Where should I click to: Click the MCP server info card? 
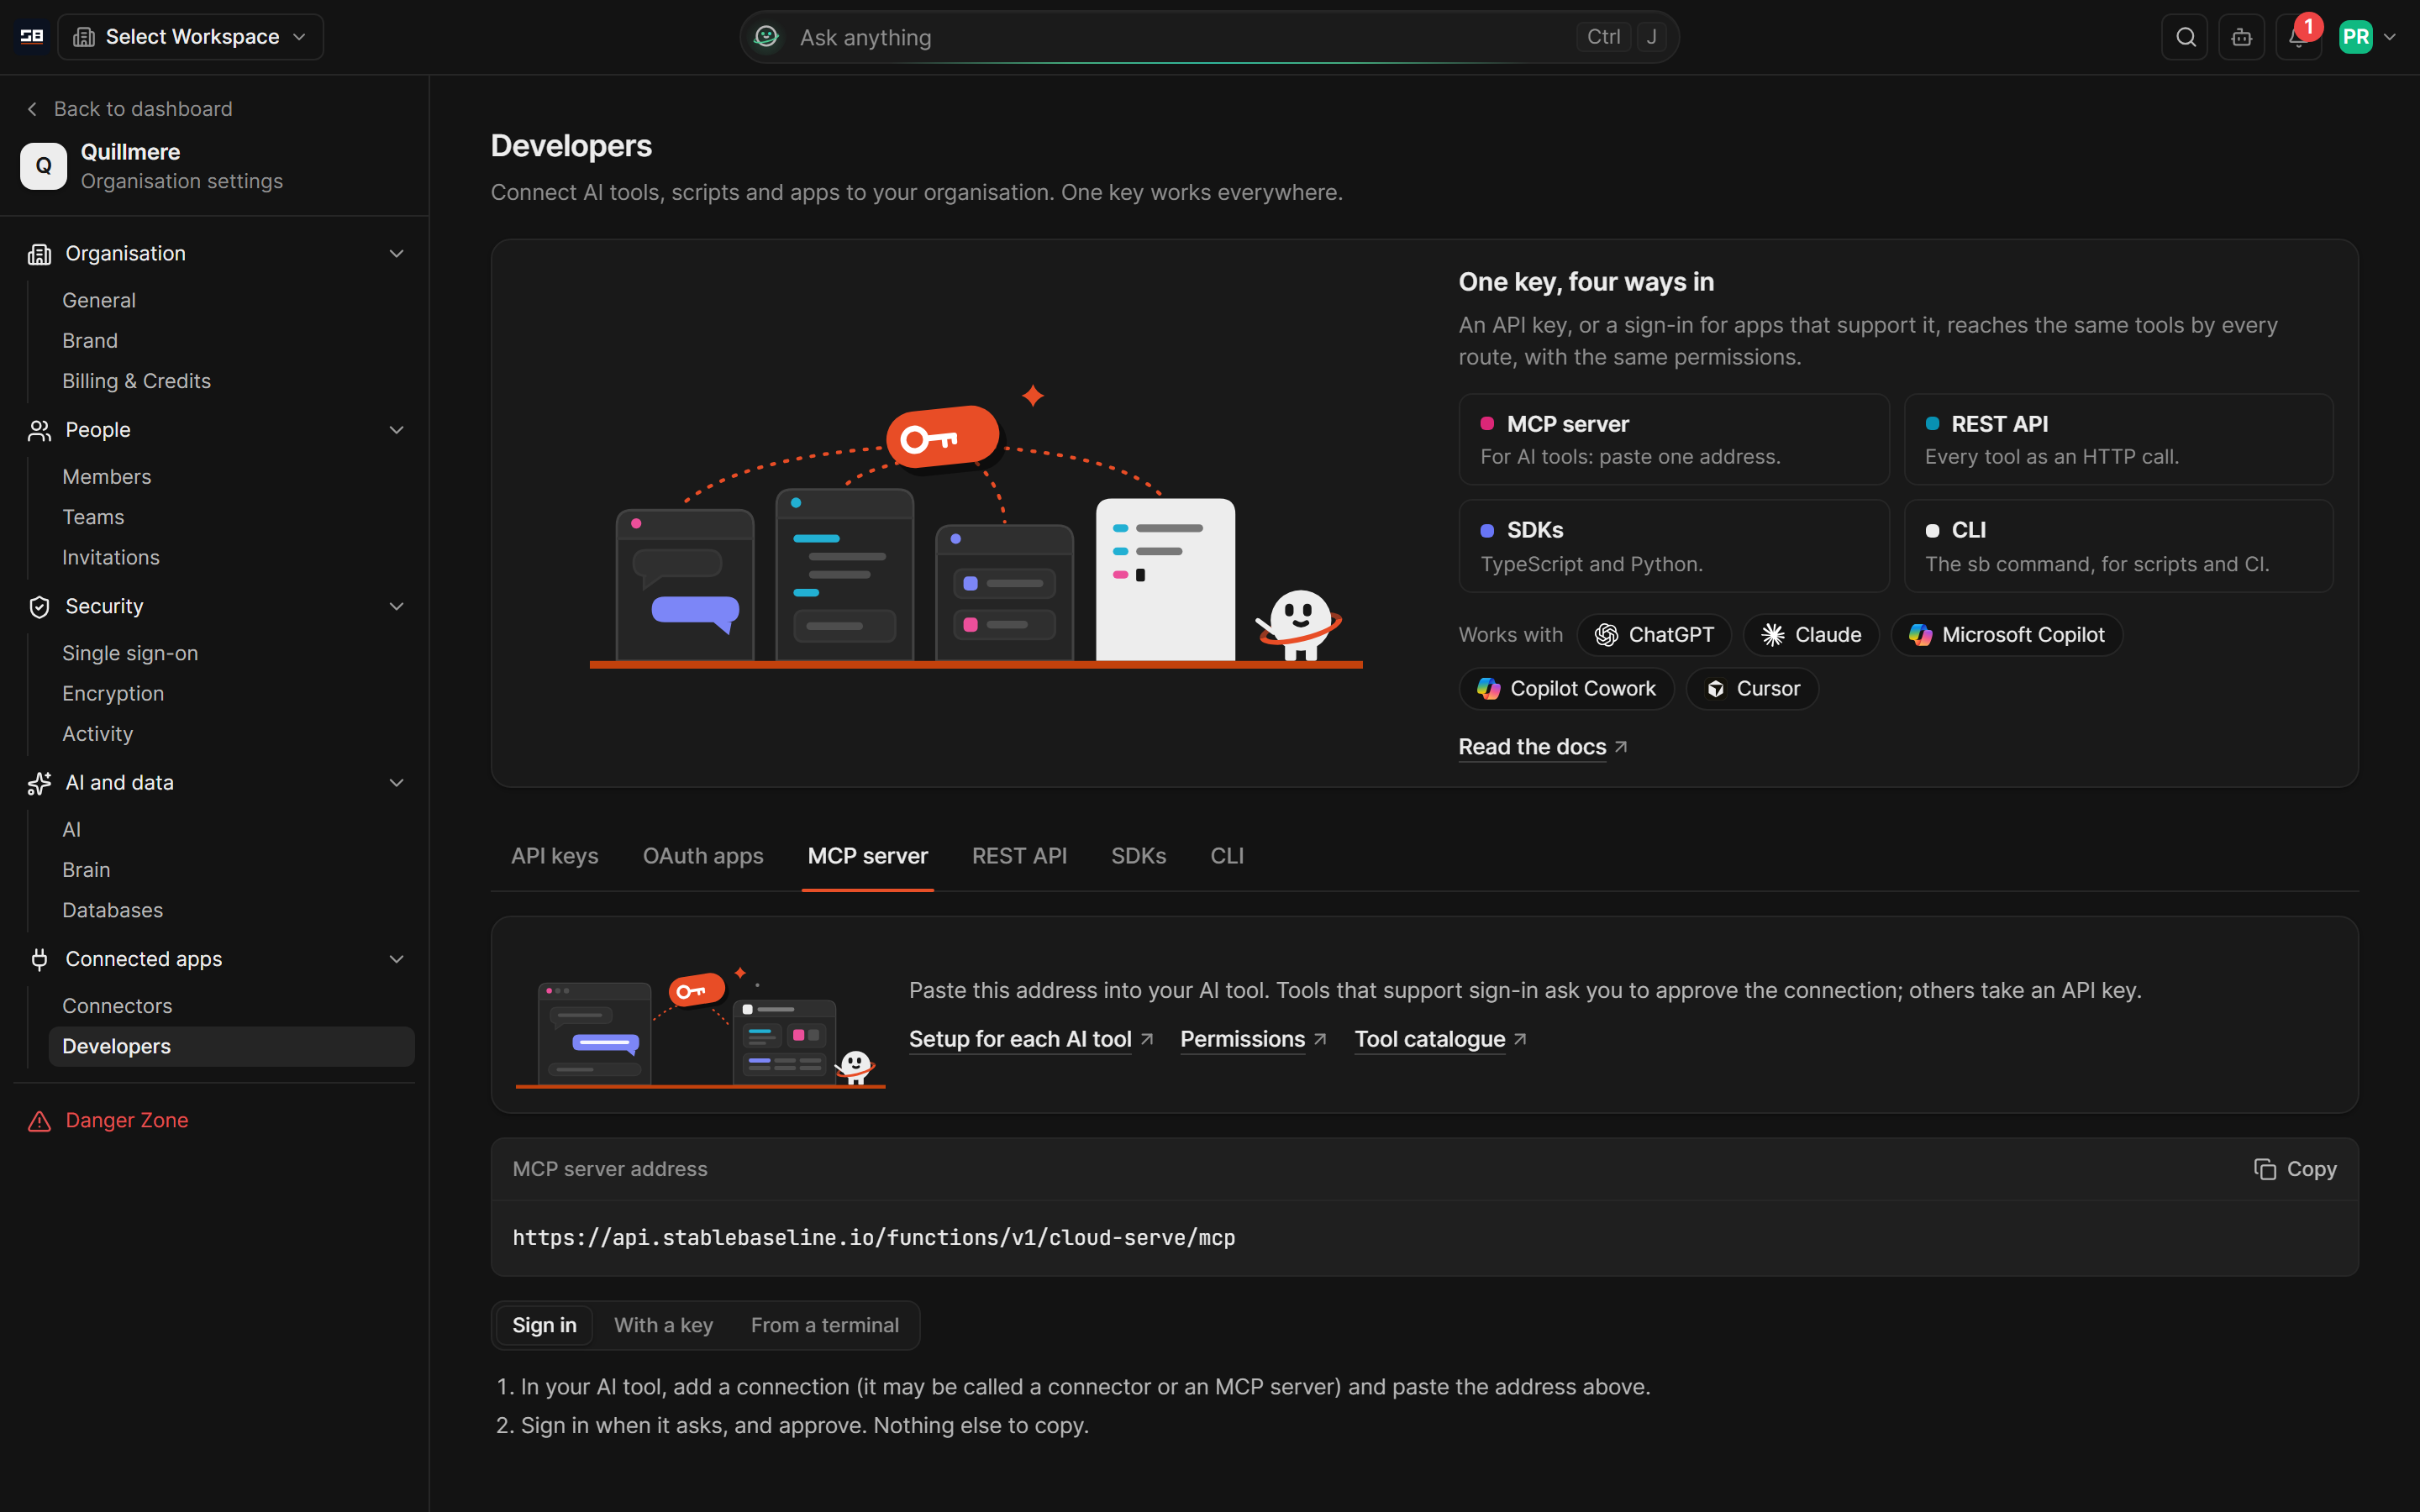[x=1674, y=439]
